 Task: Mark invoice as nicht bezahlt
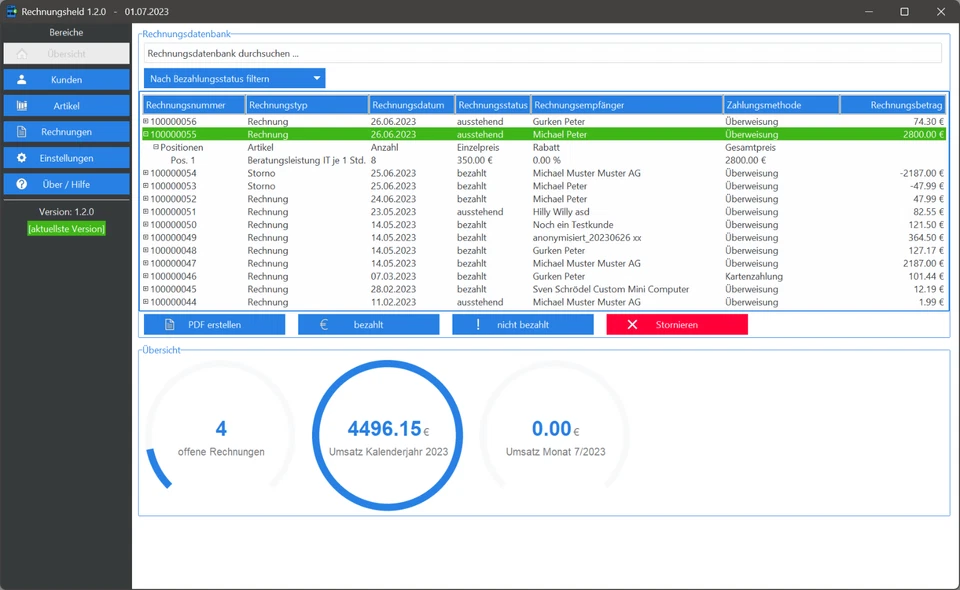(522, 325)
